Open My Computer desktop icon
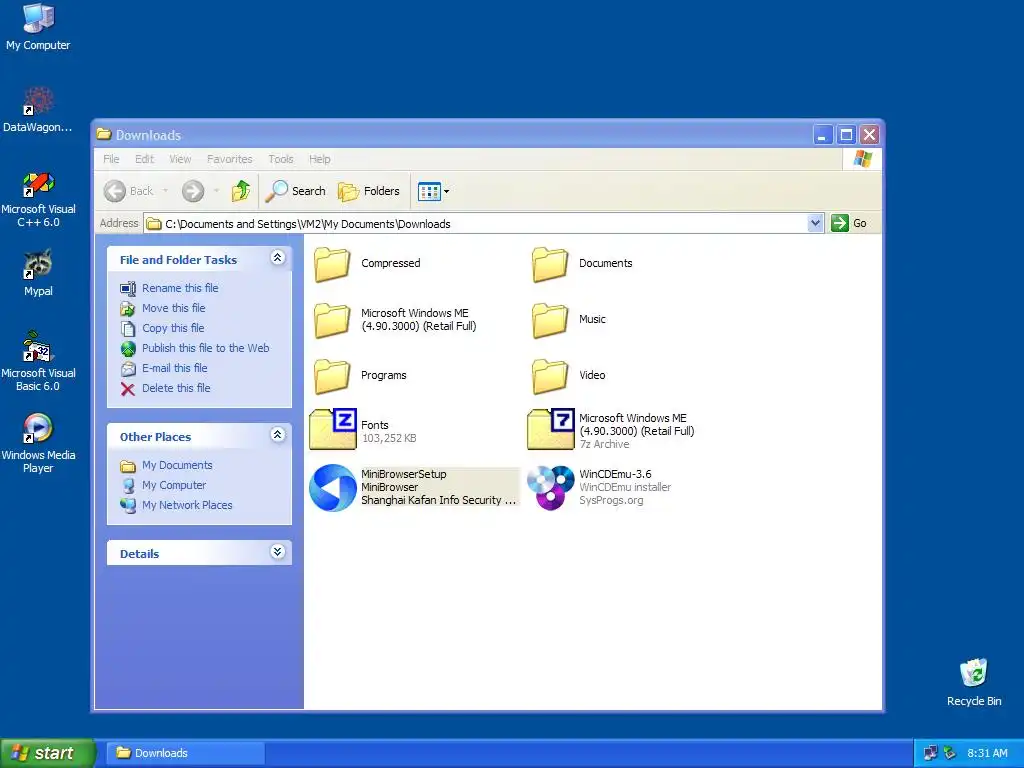 click(x=38, y=27)
